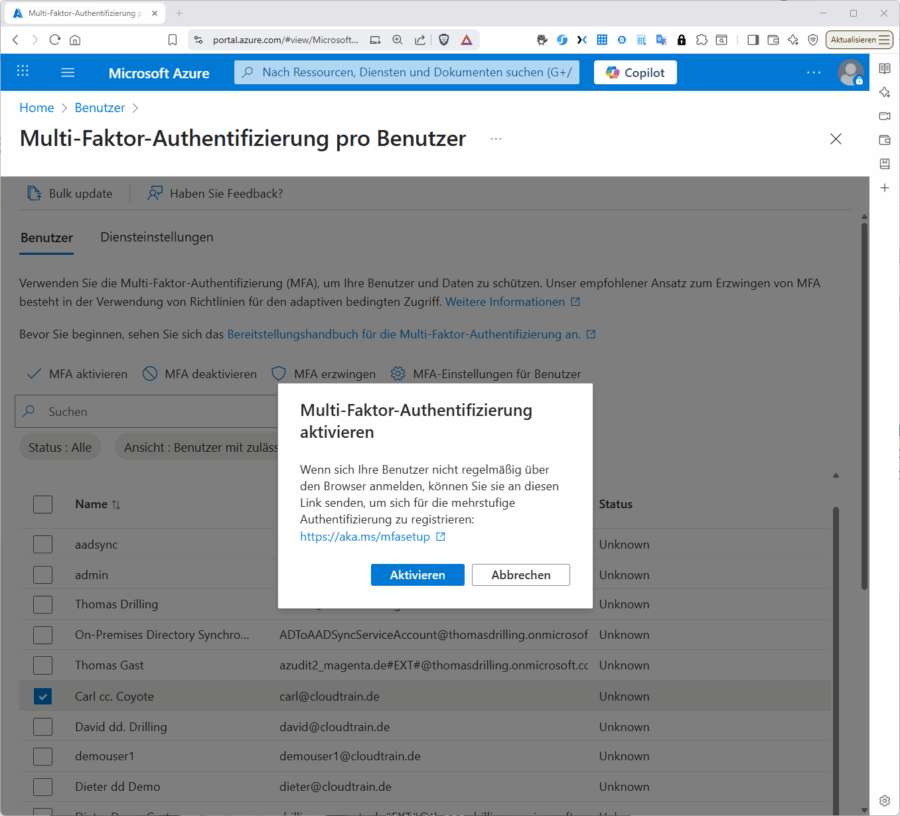
Task: Navigate to Benutzer breadcrumb
Action: click(100, 108)
